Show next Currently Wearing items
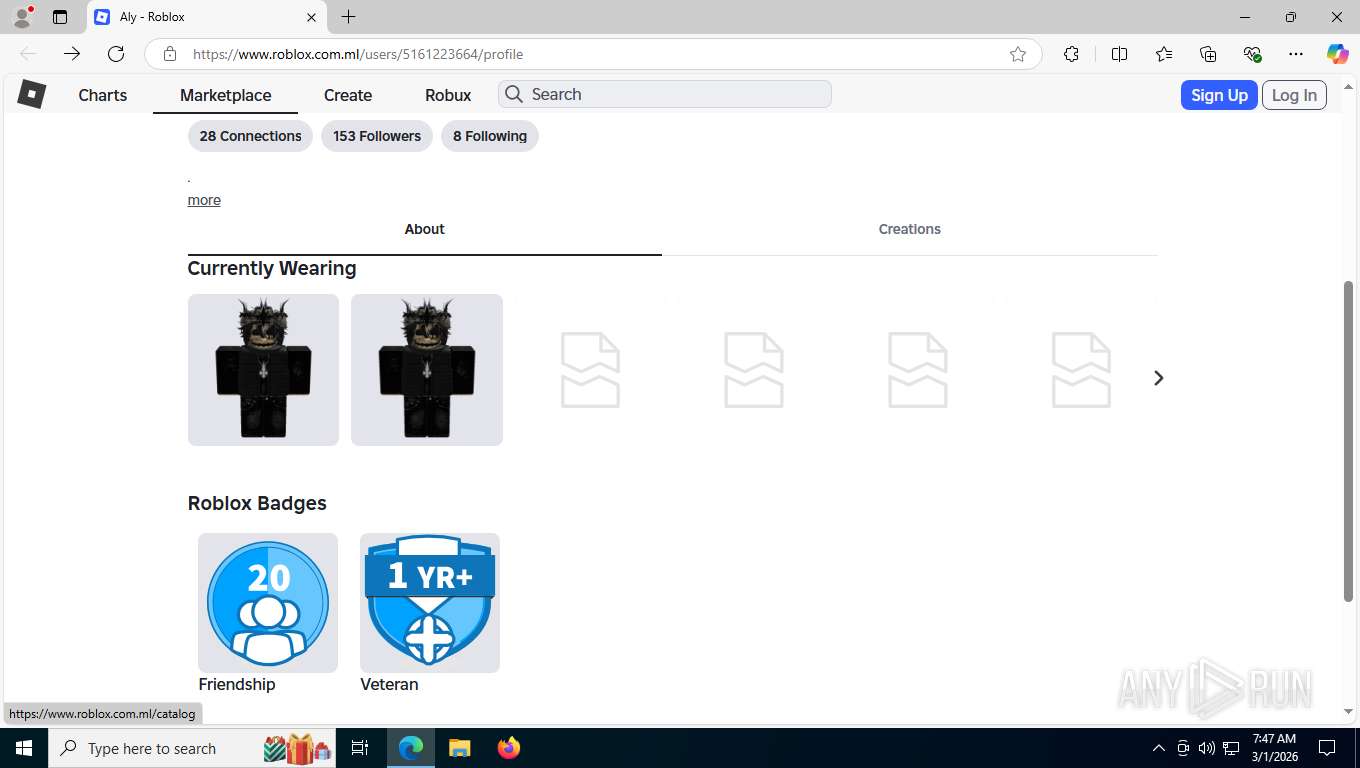The image size is (1360, 768). point(1158,378)
